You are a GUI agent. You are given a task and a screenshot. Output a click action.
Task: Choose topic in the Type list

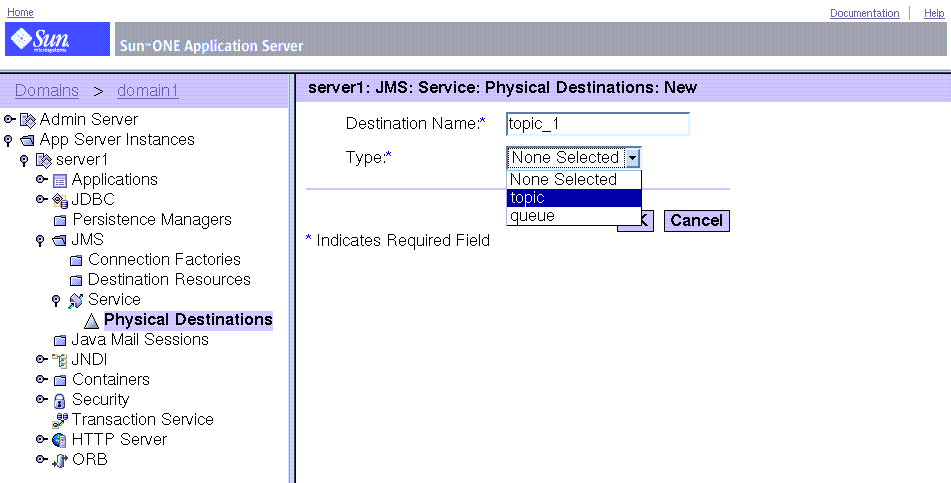point(574,198)
